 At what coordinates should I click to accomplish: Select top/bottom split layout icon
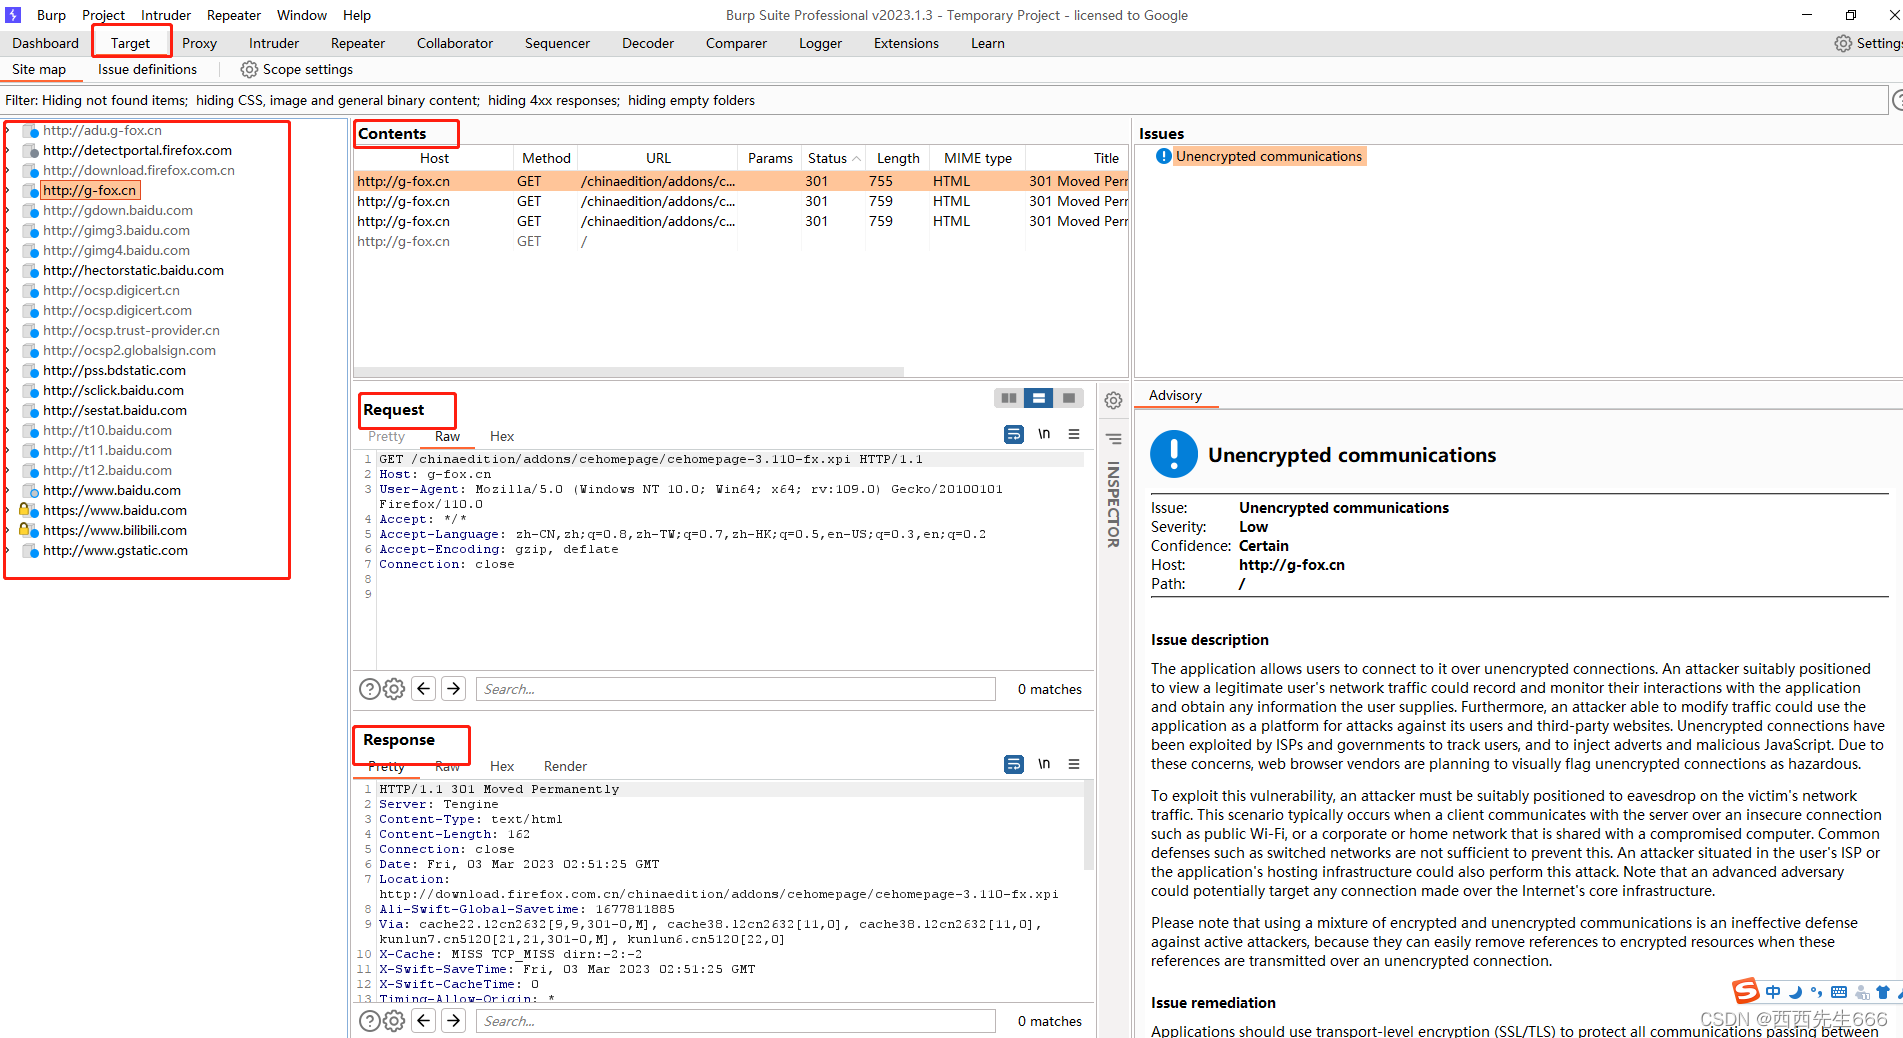click(x=1039, y=398)
